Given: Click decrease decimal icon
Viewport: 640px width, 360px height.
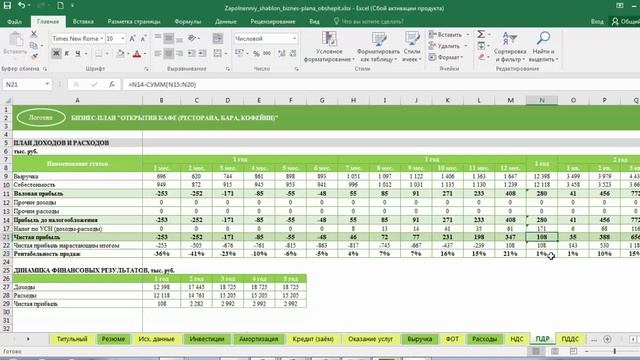Looking at the screenshot, I should 293,53.
